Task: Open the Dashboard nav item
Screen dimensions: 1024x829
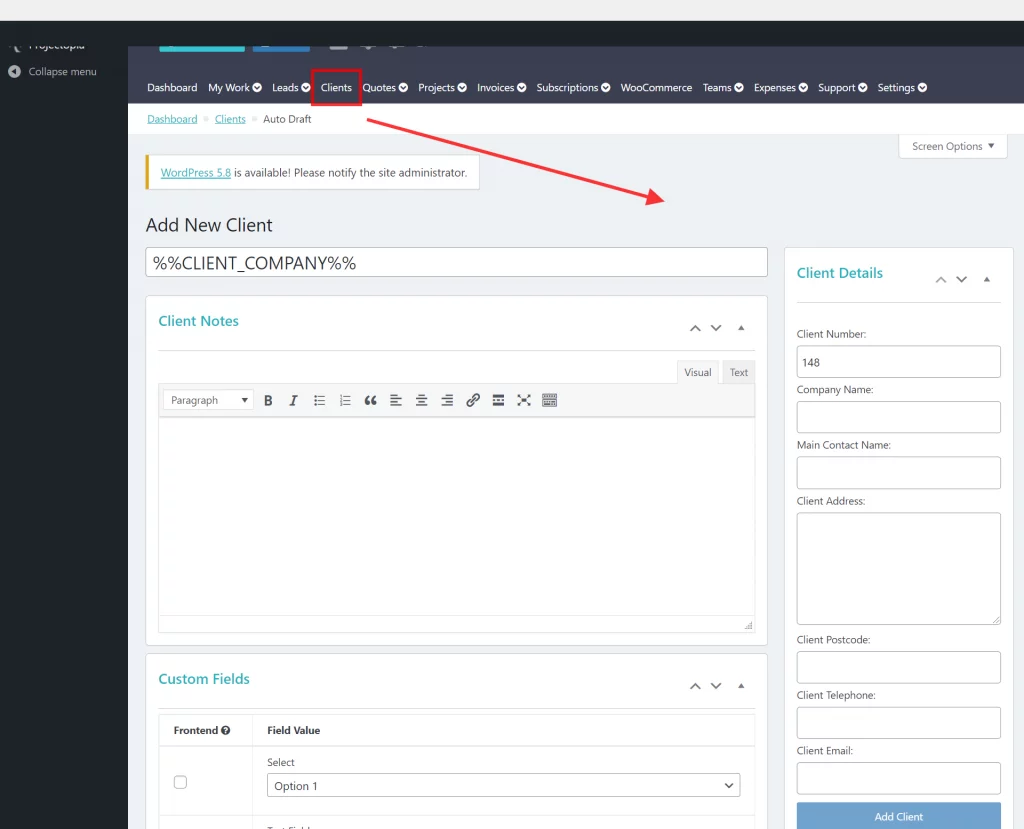Action: (x=172, y=88)
